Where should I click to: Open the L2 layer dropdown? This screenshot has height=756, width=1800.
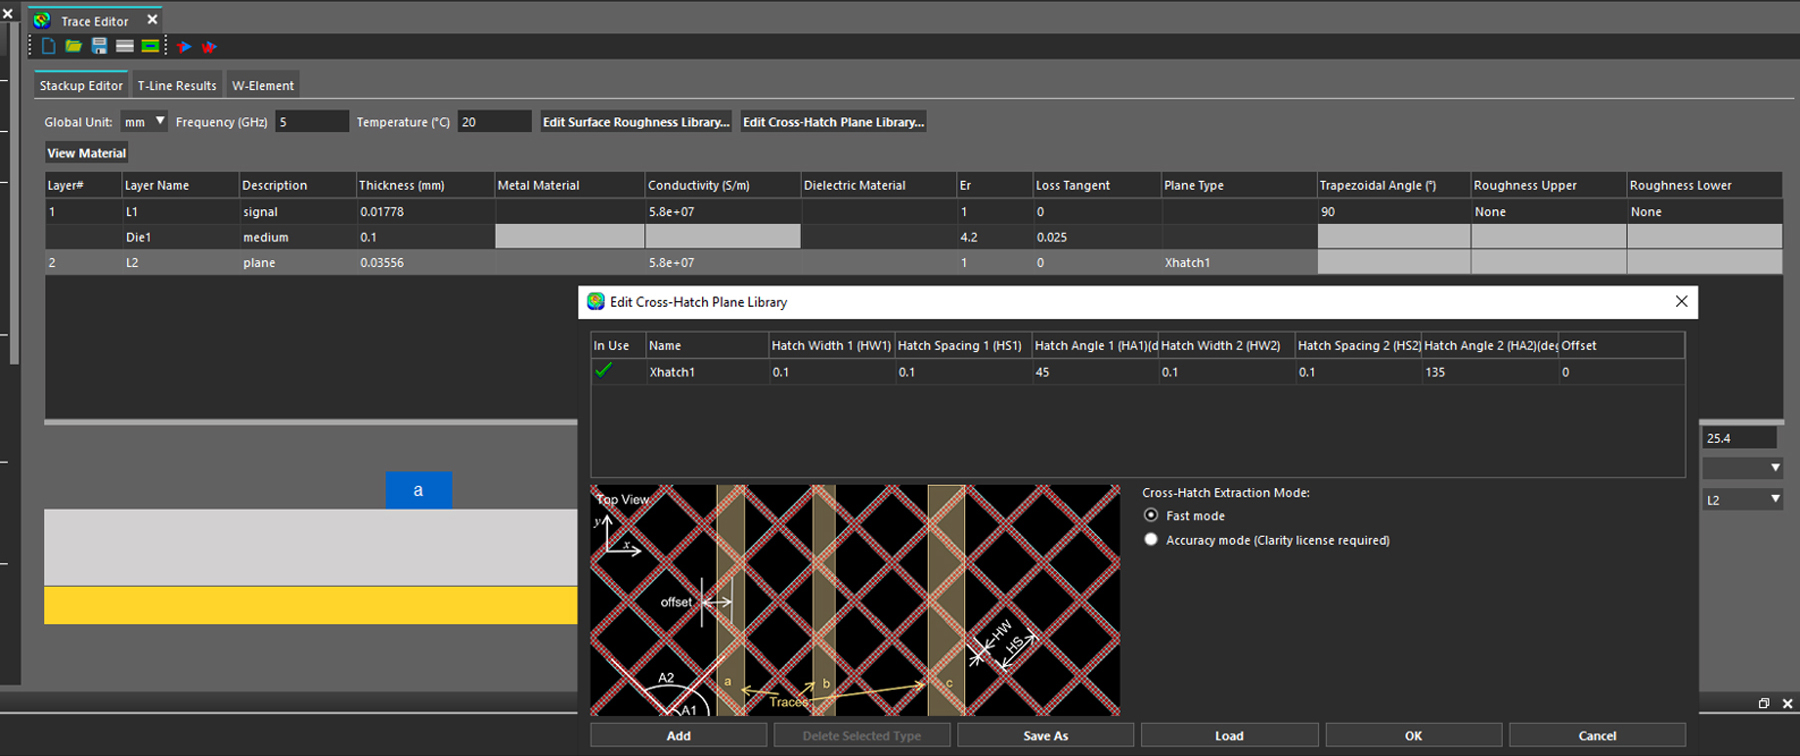click(x=1742, y=499)
